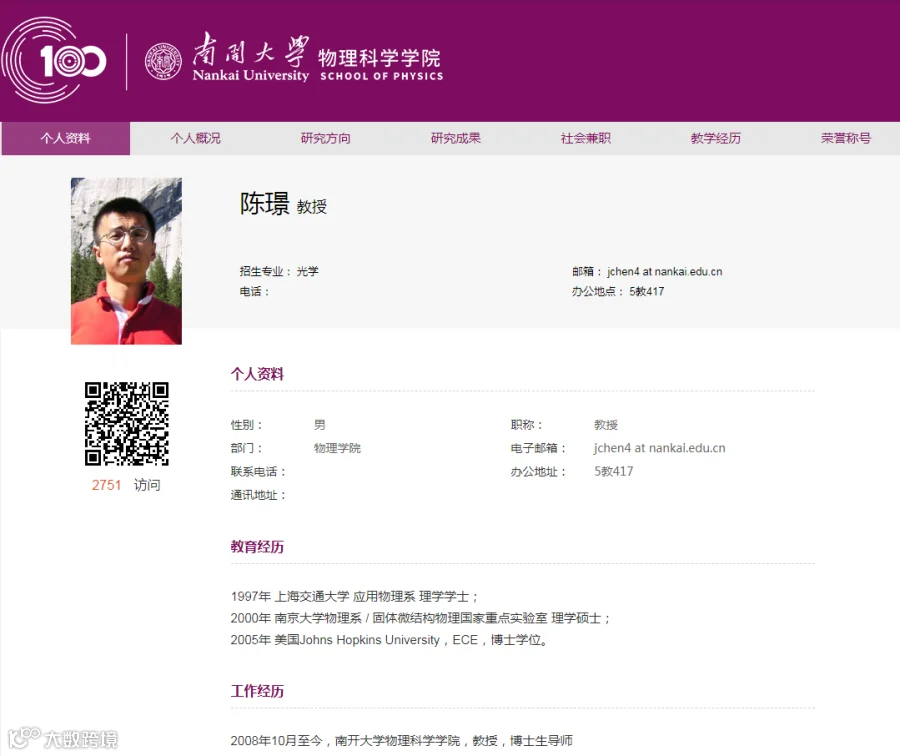The image size is (900, 756).
Task: Click the 性别 value 男
Action: click(x=320, y=425)
